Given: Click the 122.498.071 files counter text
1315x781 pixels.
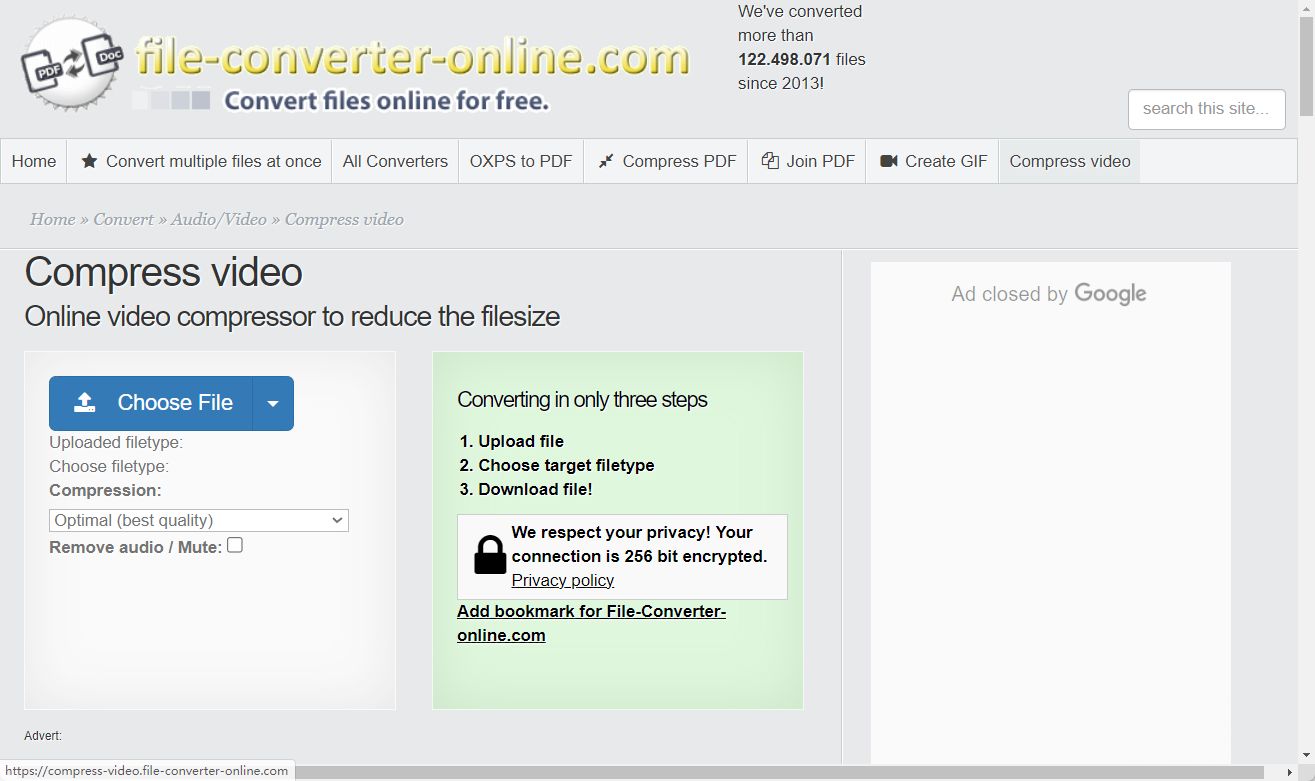Looking at the screenshot, I should pyautogui.click(x=802, y=59).
